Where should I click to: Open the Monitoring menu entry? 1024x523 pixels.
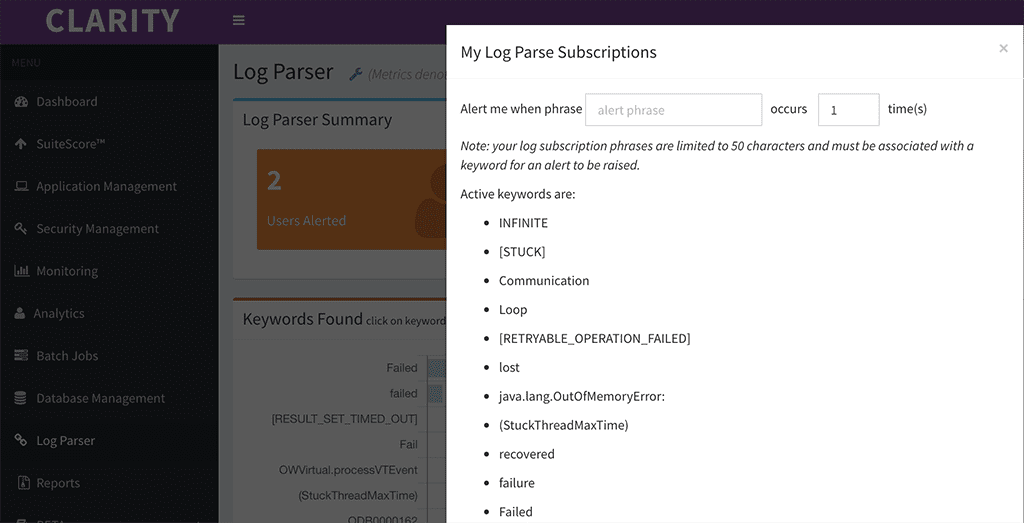67,271
